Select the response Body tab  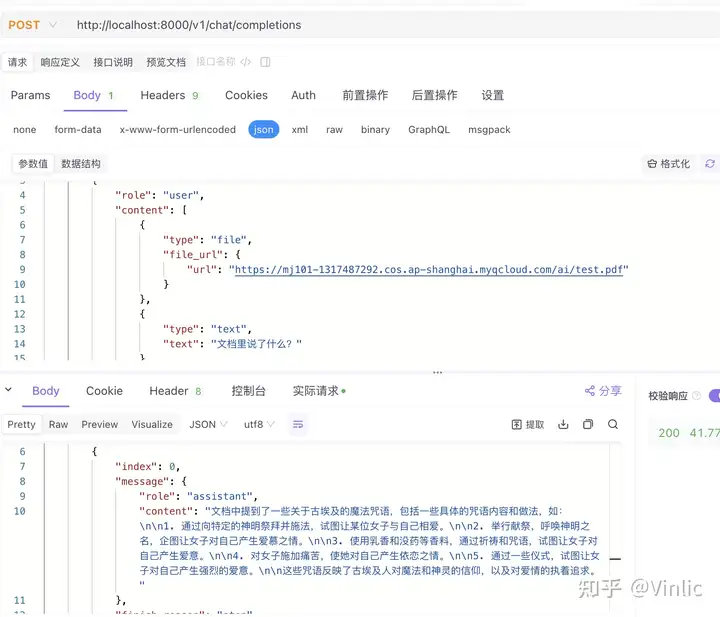click(46, 391)
